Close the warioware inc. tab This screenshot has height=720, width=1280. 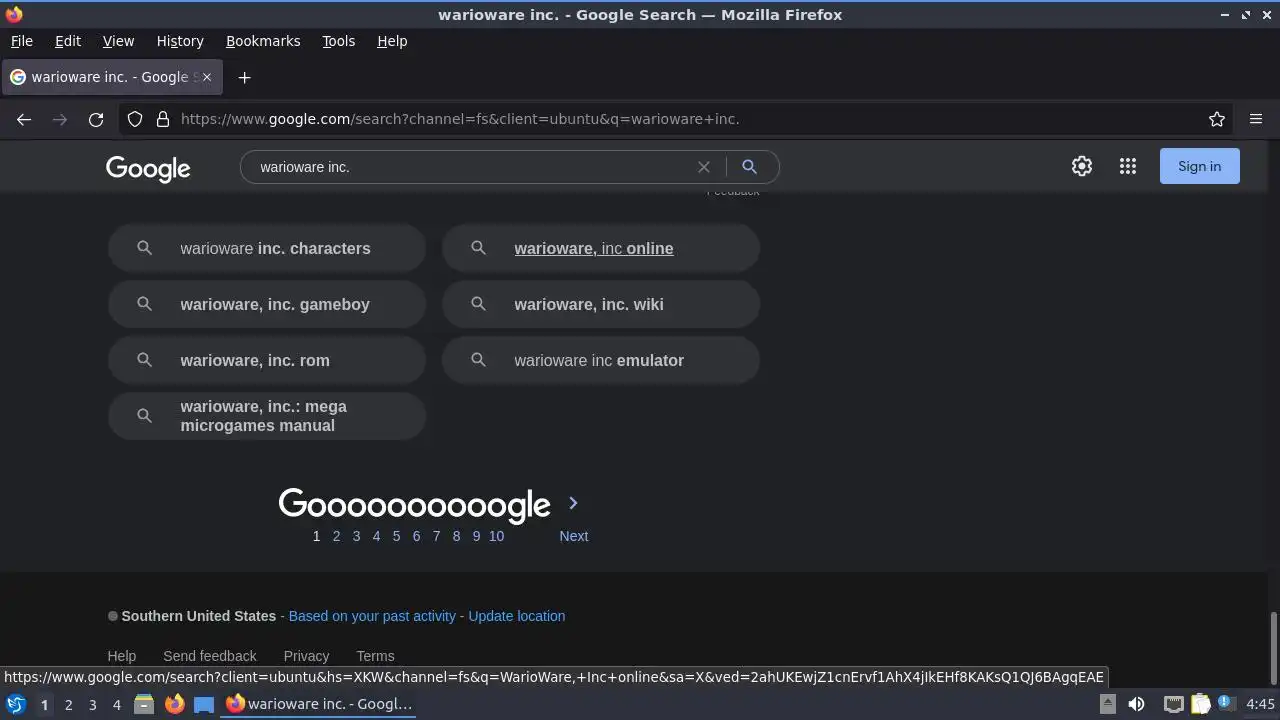click(x=208, y=77)
